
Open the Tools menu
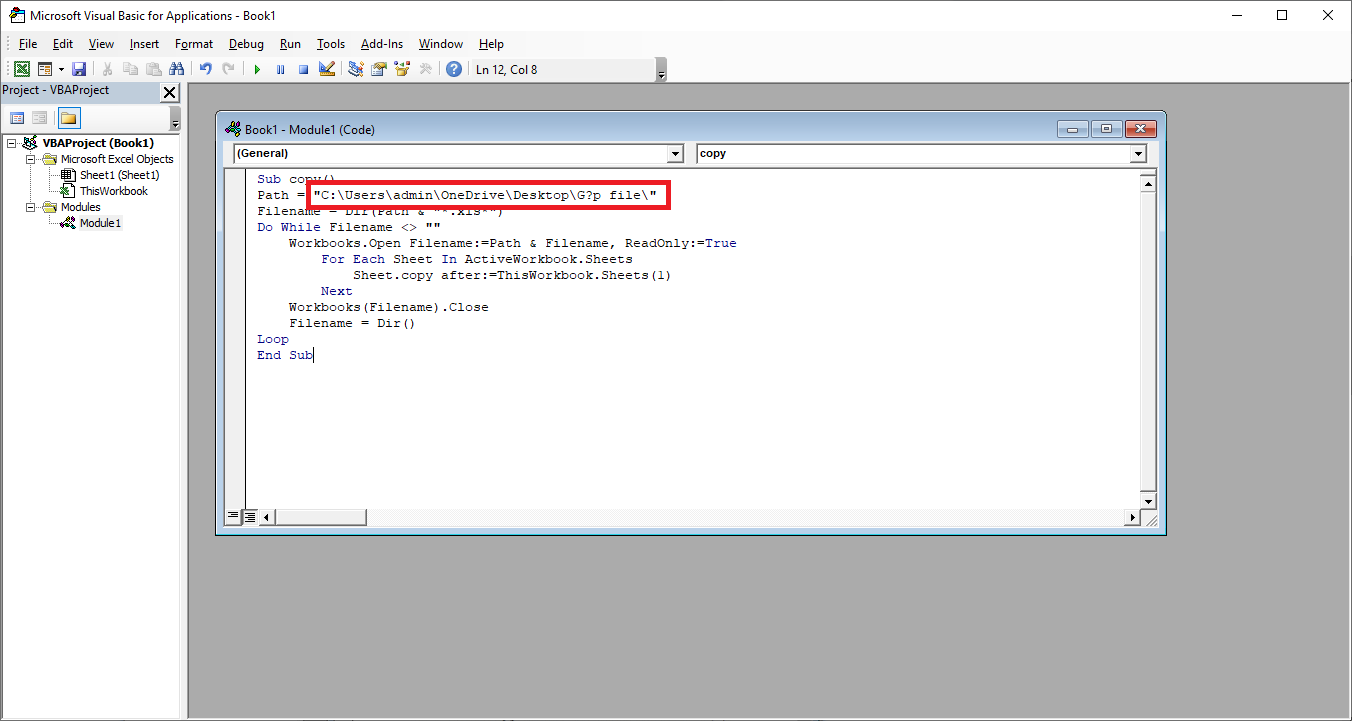coord(330,44)
